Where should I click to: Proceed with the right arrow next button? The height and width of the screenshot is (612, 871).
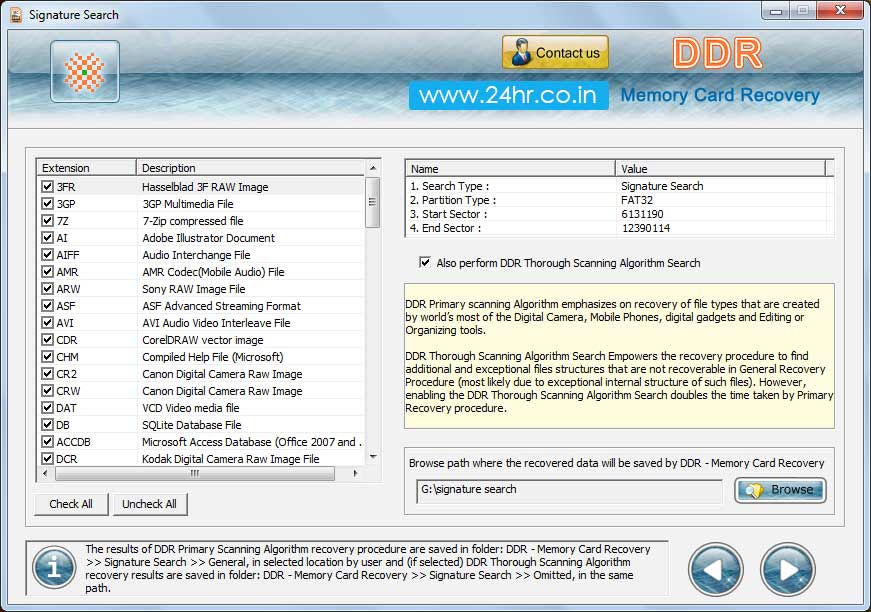(x=787, y=569)
